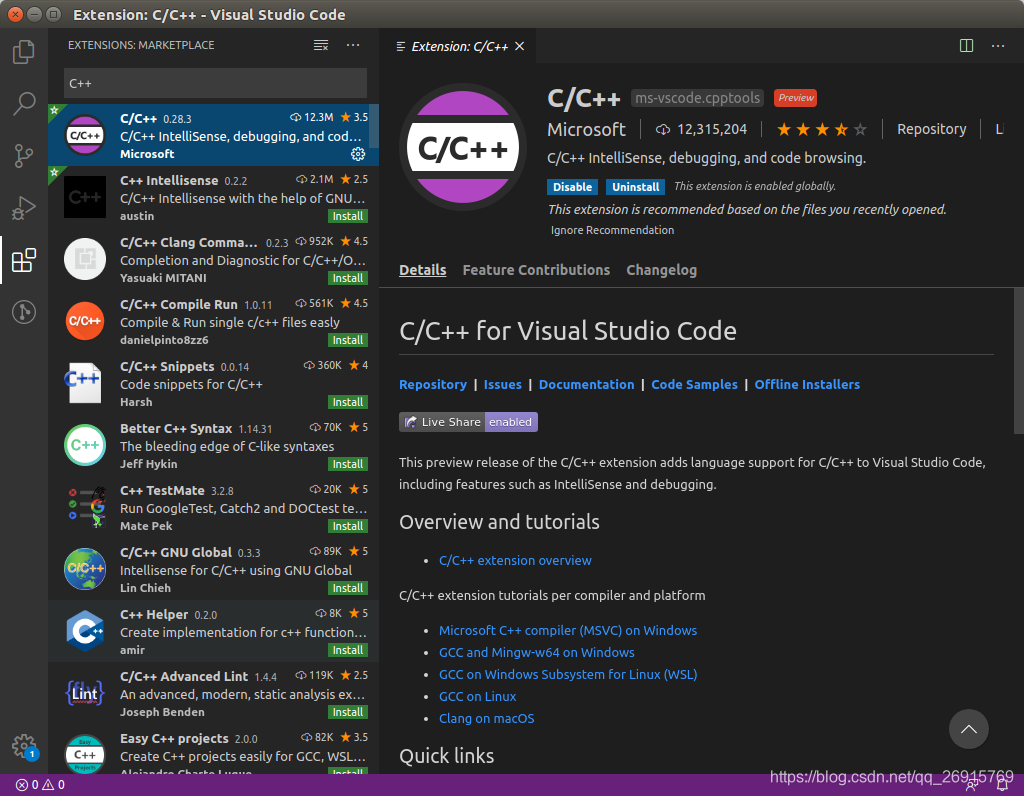Click Ignore Recommendation
Viewport: 1024px width, 796px height.
click(x=612, y=230)
